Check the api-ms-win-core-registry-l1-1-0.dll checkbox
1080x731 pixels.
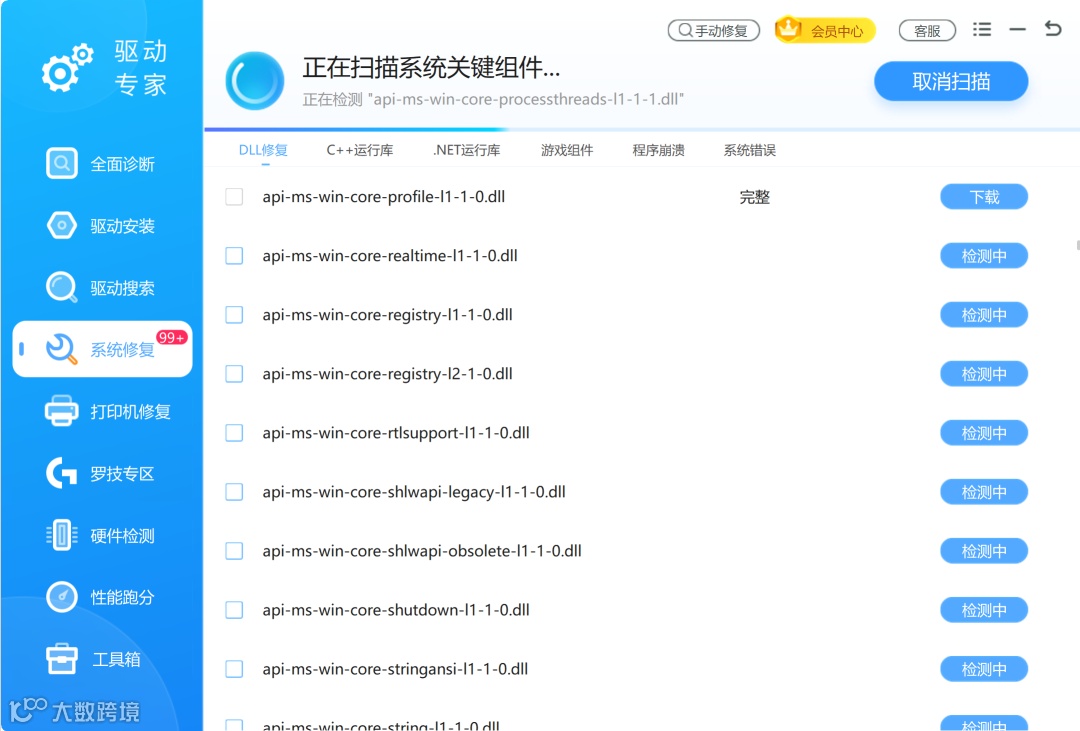234,315
